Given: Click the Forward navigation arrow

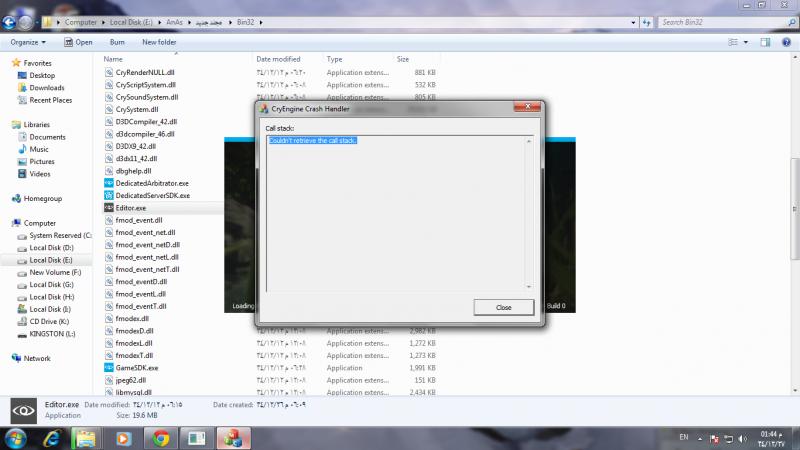Looking at the screenshot, I should (25, 22).
